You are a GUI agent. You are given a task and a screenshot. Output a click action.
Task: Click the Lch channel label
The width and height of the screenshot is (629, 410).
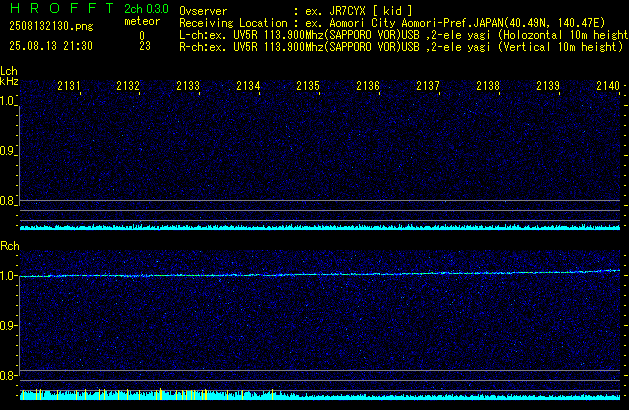pyautogui.click(x=9, y=71)
